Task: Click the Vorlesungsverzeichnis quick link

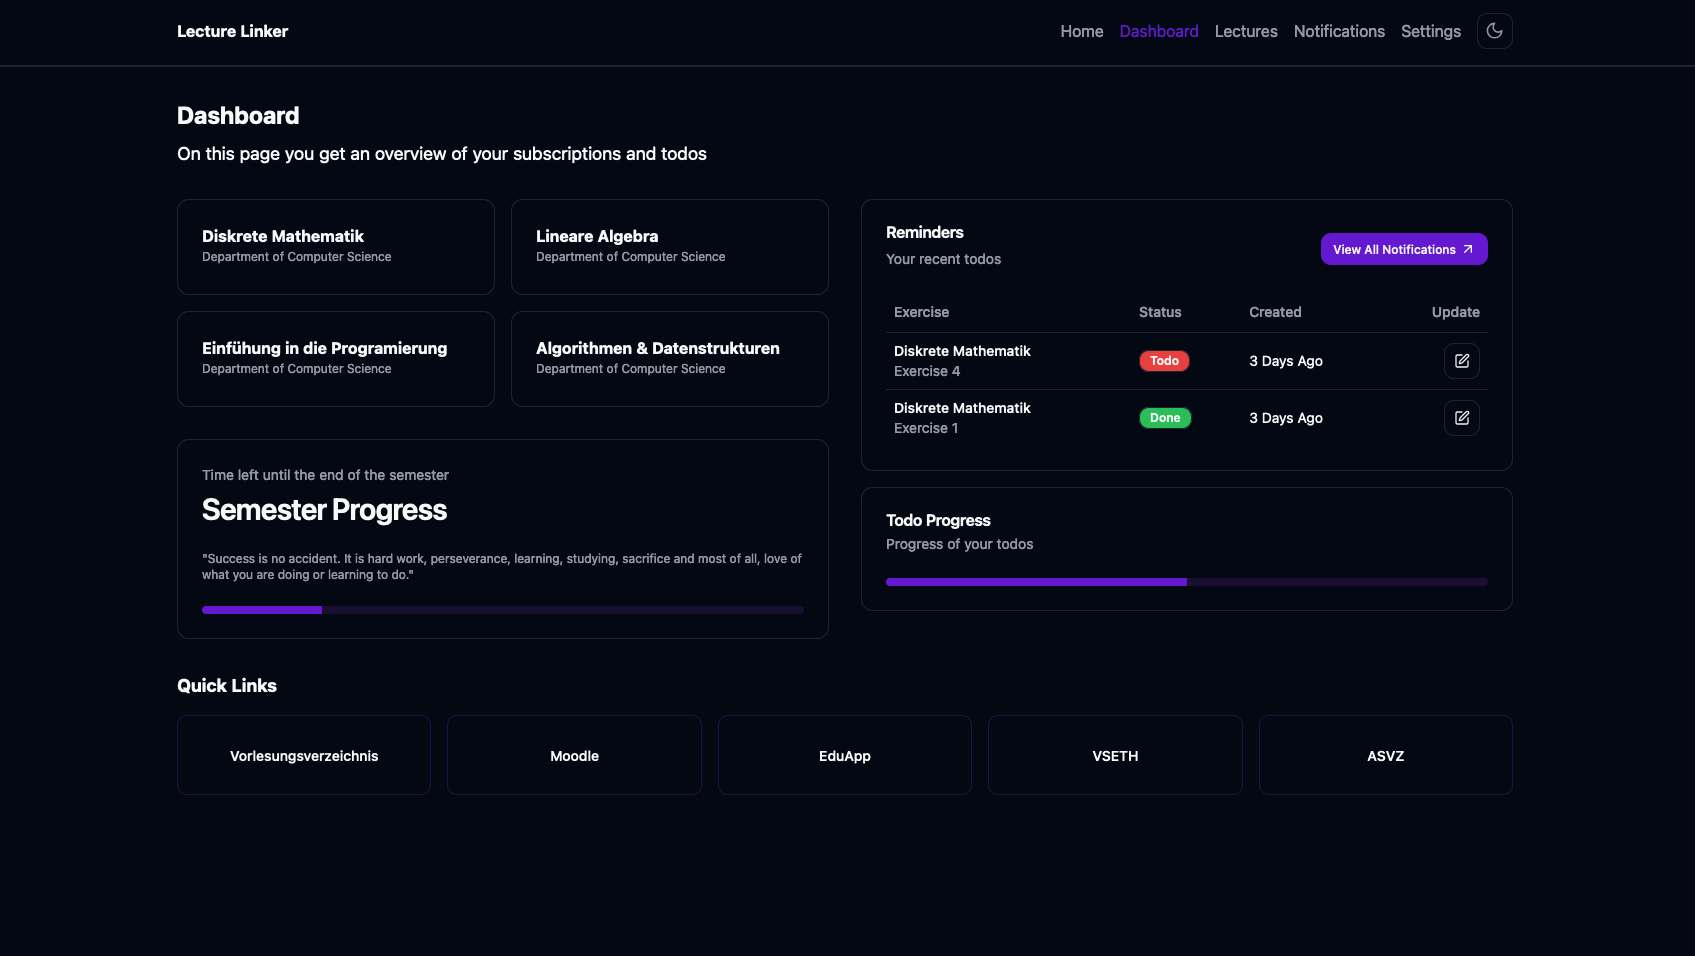Action: coord(304,756)
